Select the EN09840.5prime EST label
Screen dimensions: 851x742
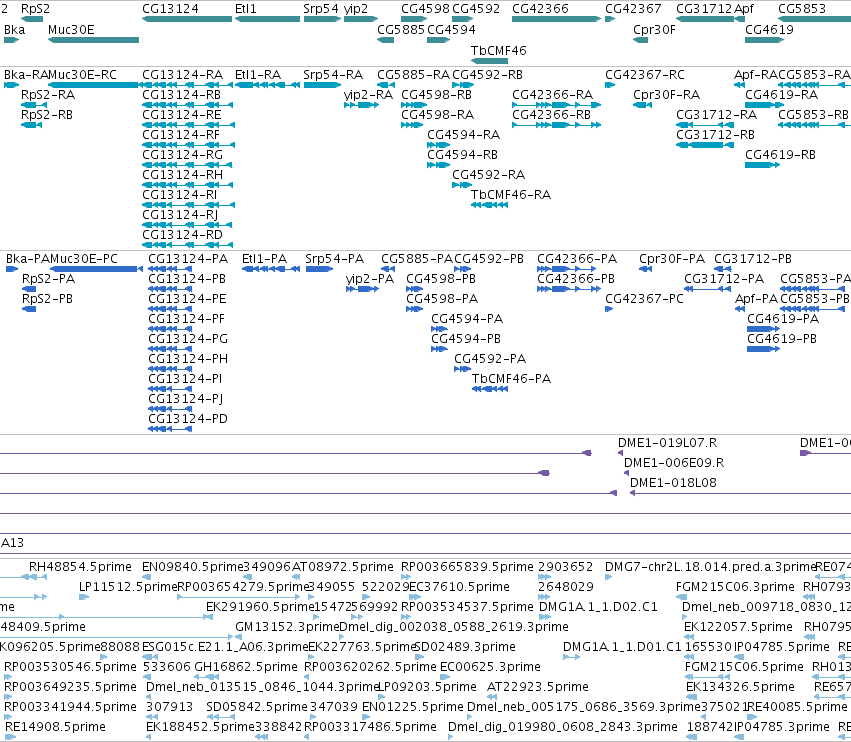point(193,567)
